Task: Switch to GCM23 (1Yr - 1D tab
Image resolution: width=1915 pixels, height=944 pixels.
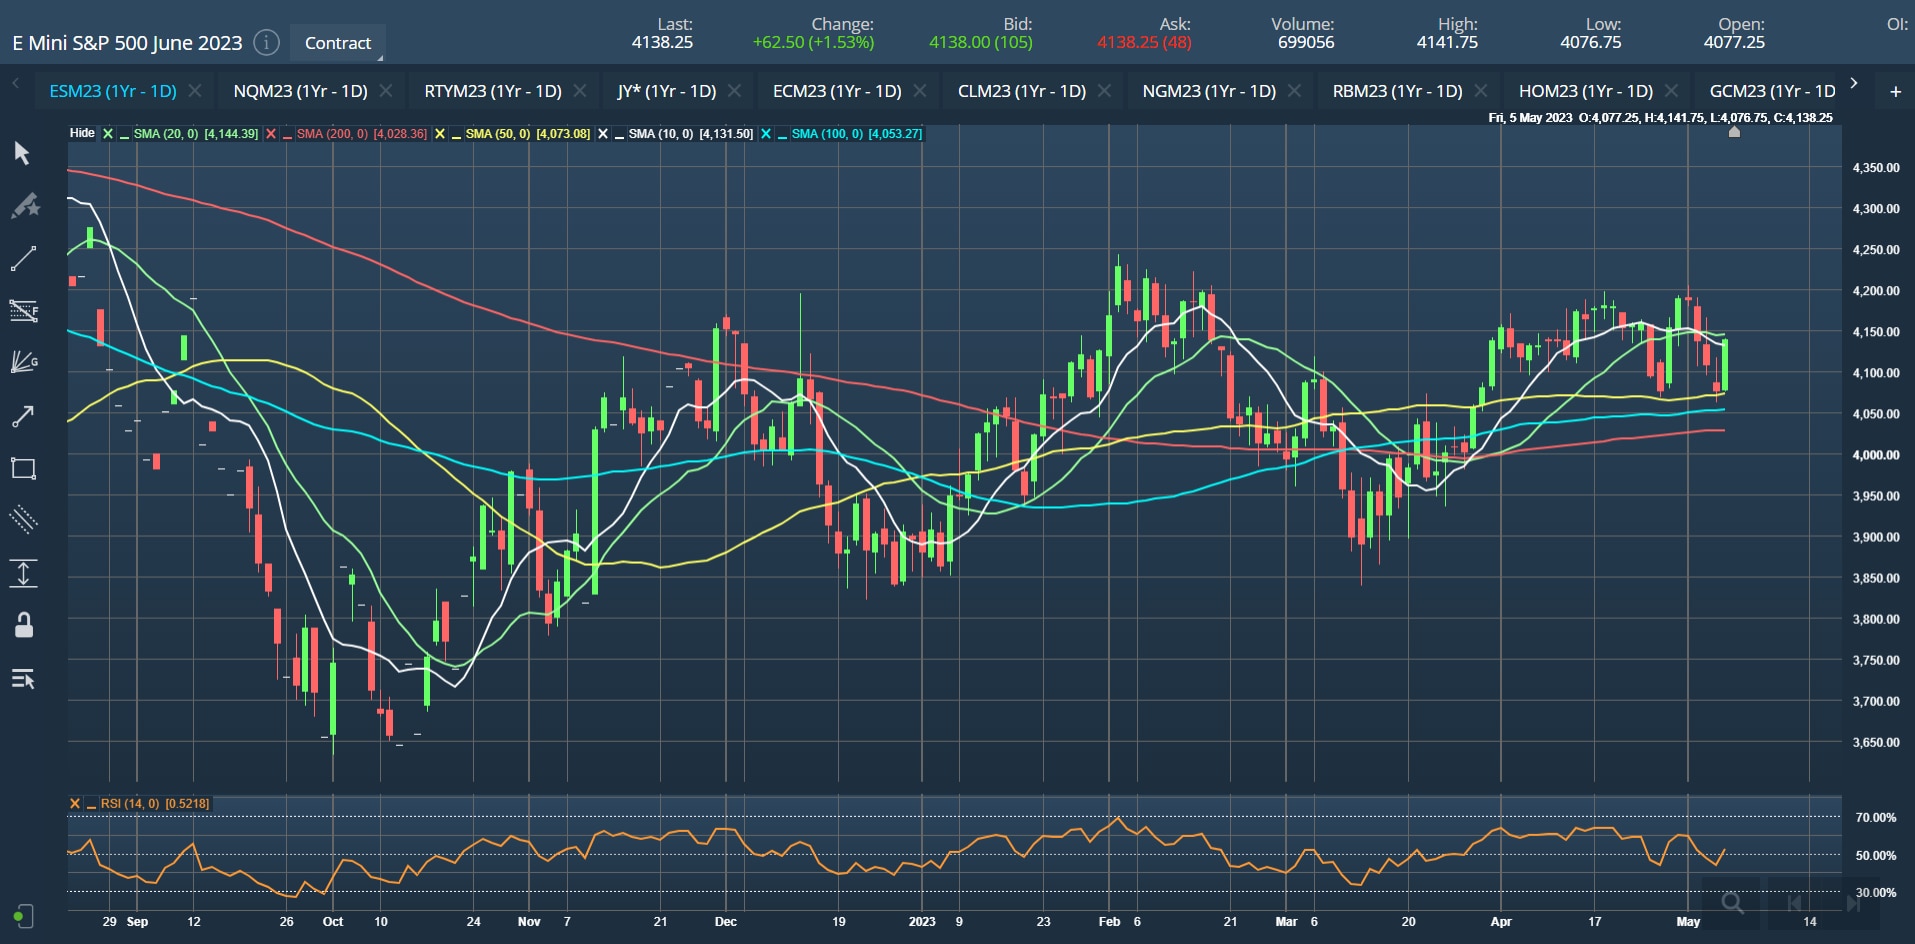Action: click(x=1772, y=91)
